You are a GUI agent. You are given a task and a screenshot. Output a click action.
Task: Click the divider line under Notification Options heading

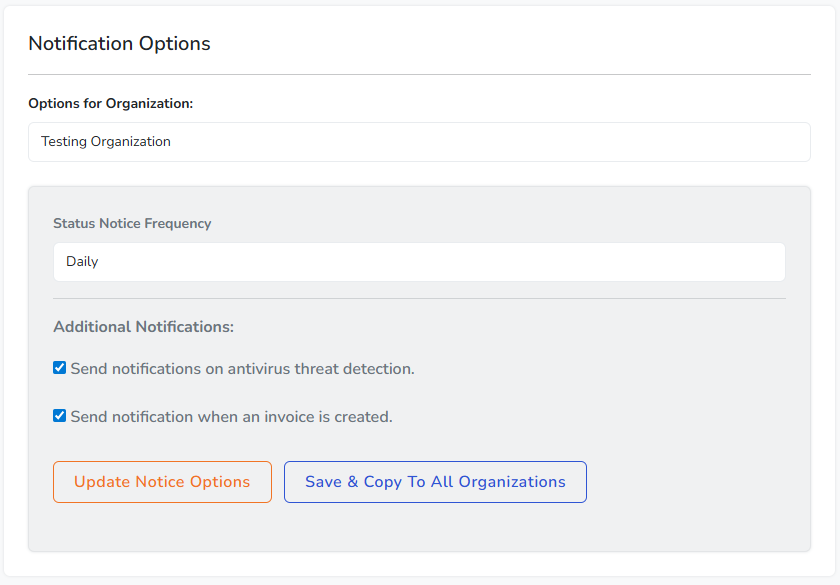tap(419, 74)
